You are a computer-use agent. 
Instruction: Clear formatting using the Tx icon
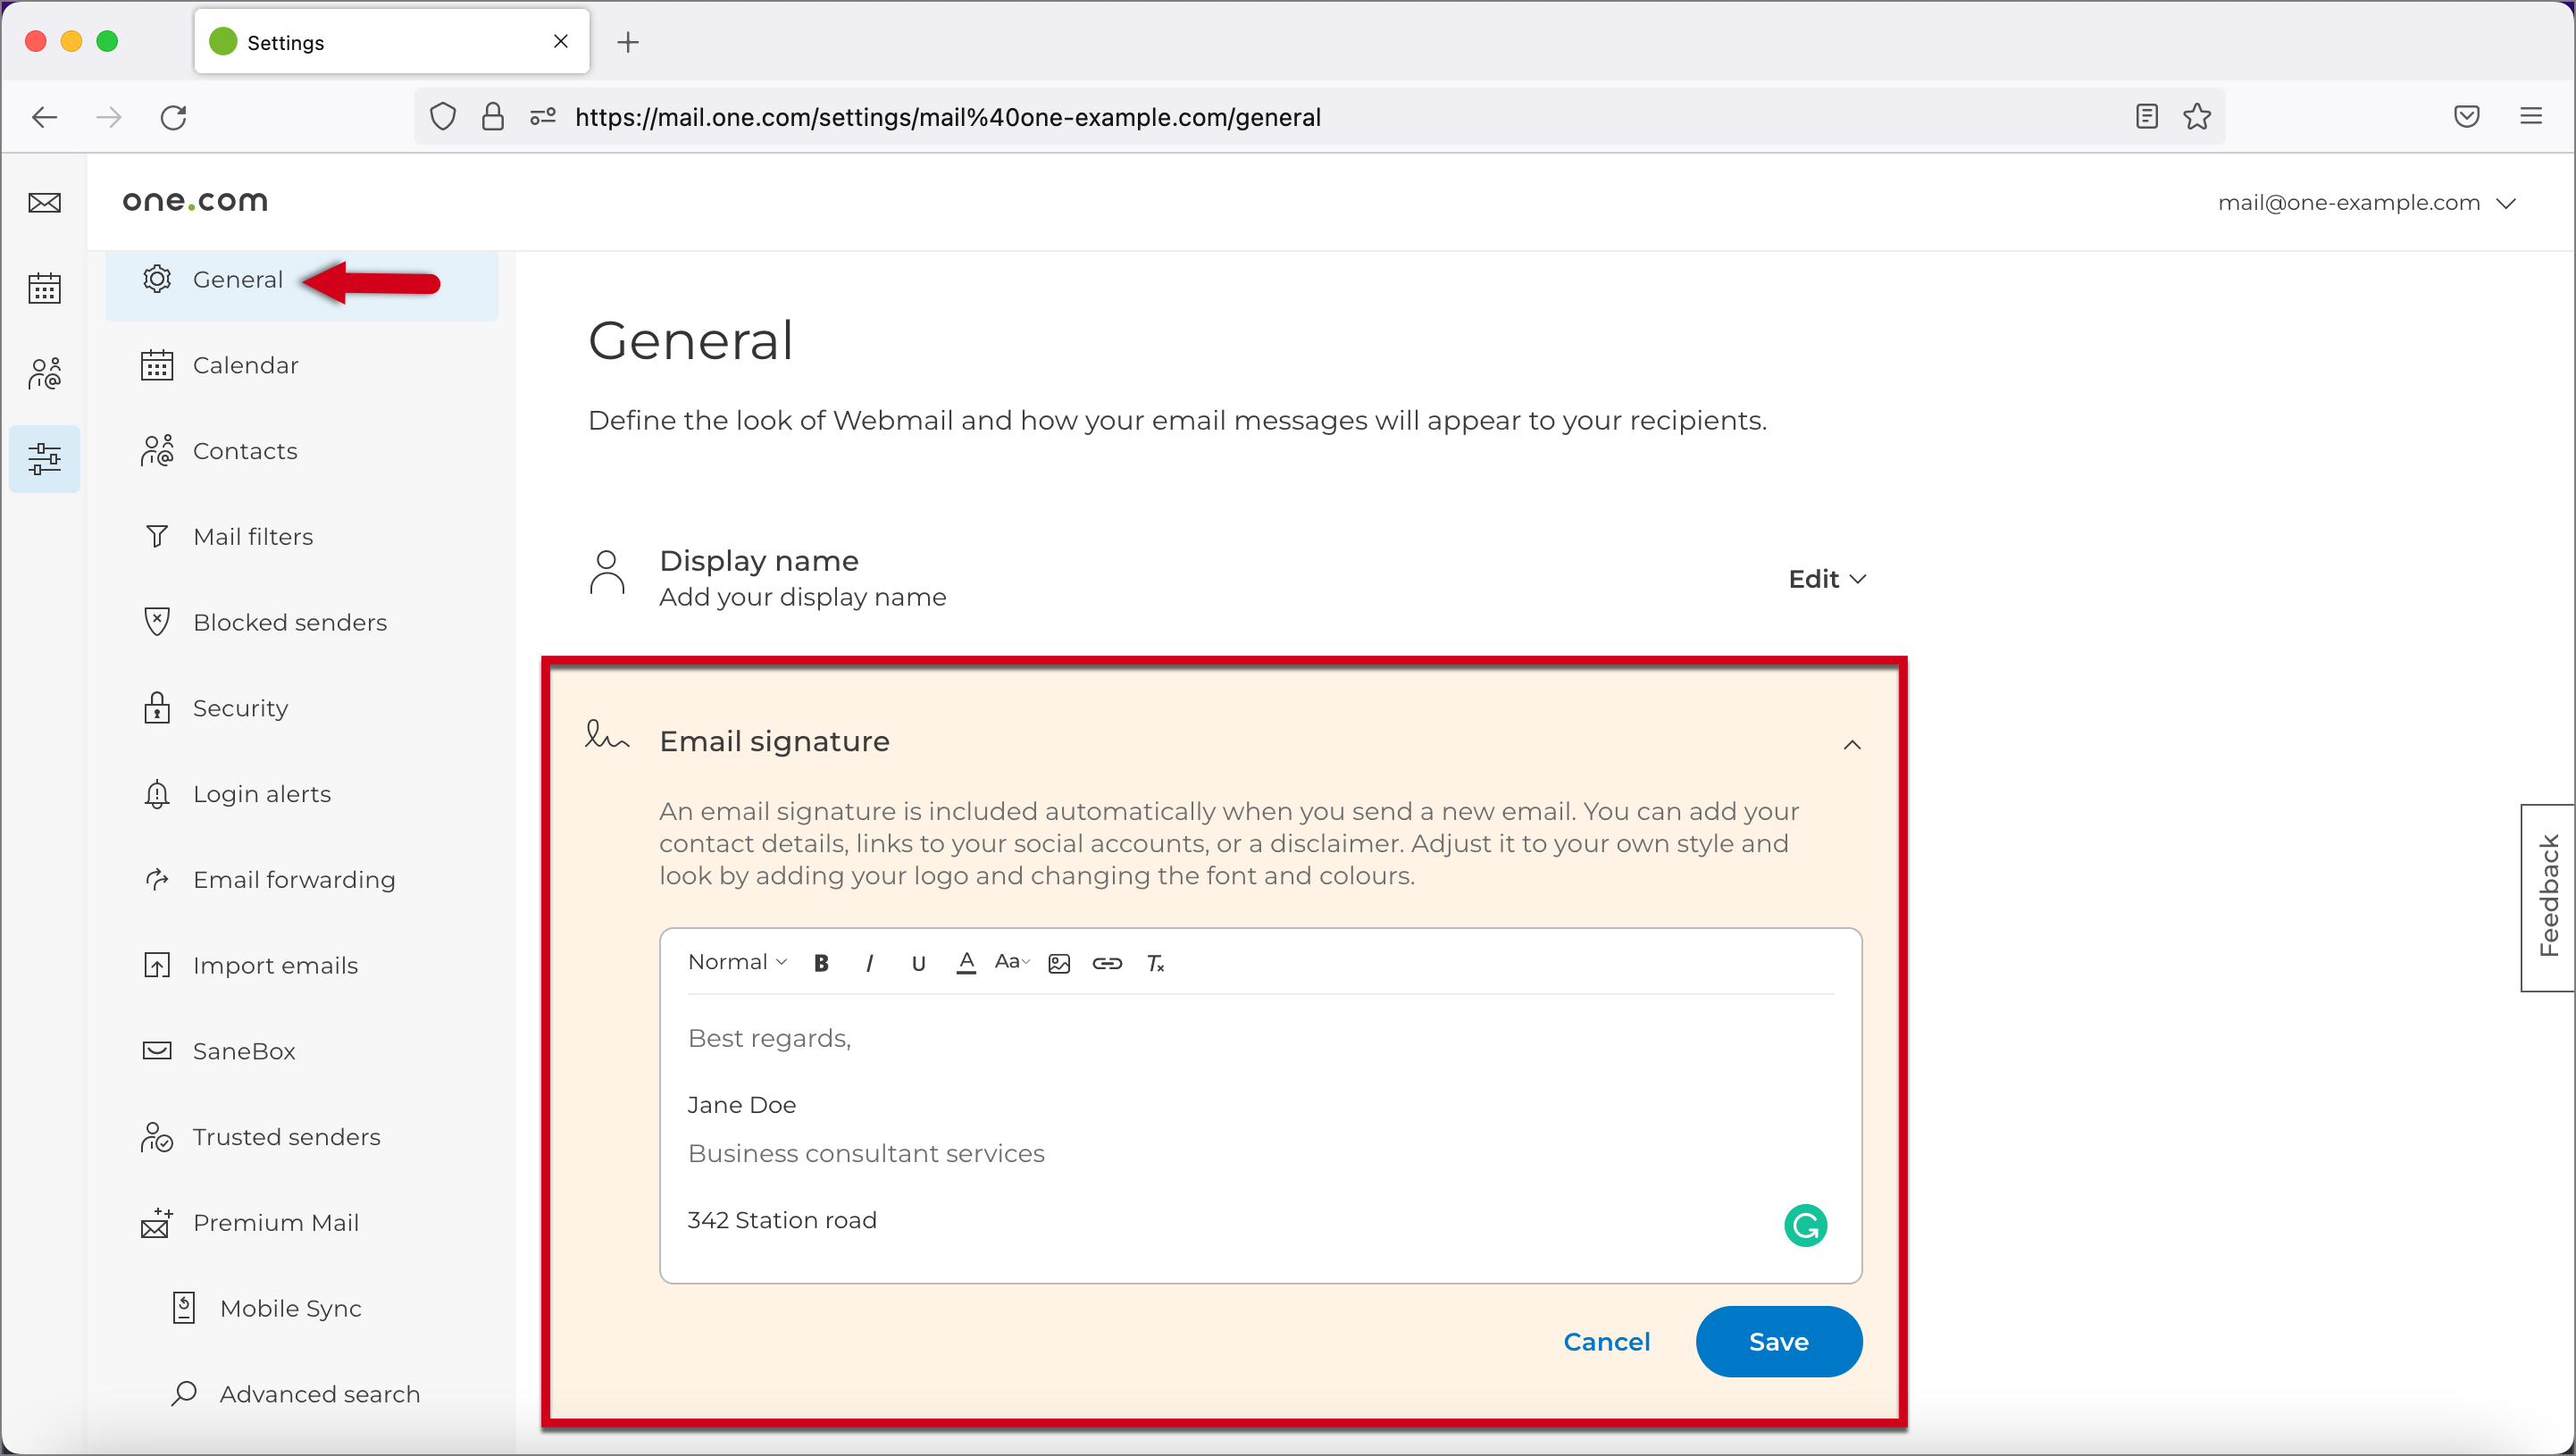point(1156,963)
